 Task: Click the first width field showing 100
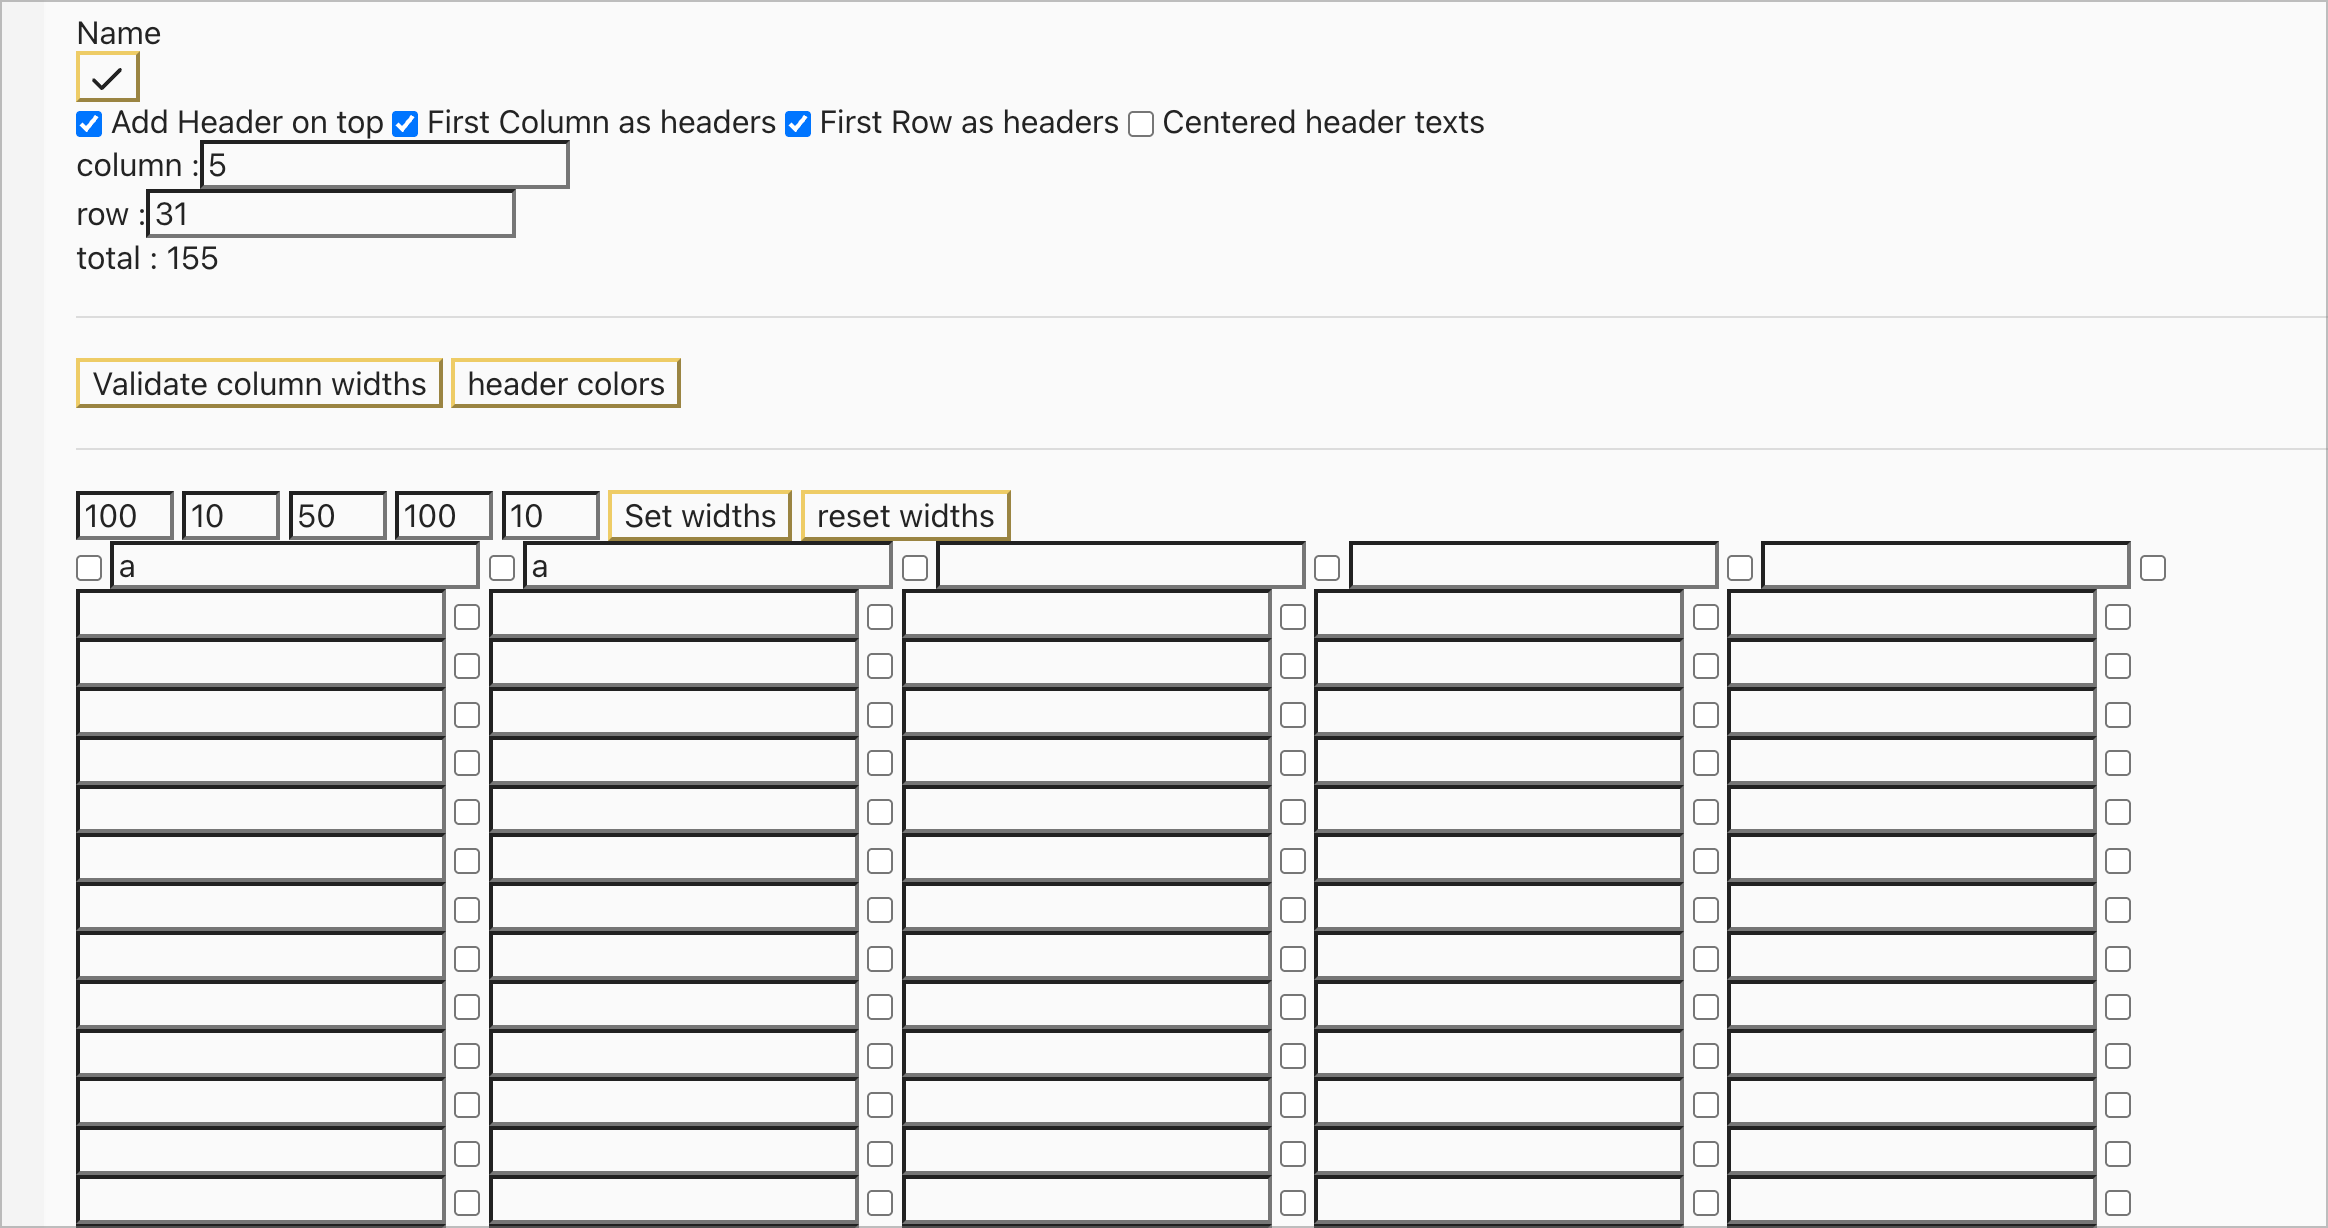click(x=125, y=516)
